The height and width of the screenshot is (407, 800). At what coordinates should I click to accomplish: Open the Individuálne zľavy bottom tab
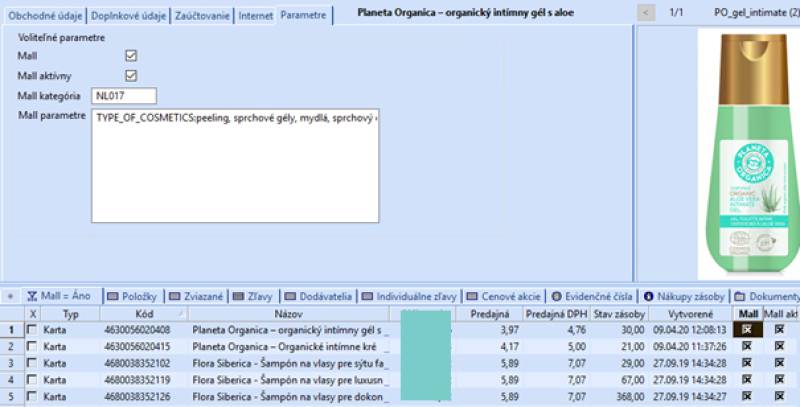click(409, 296)
